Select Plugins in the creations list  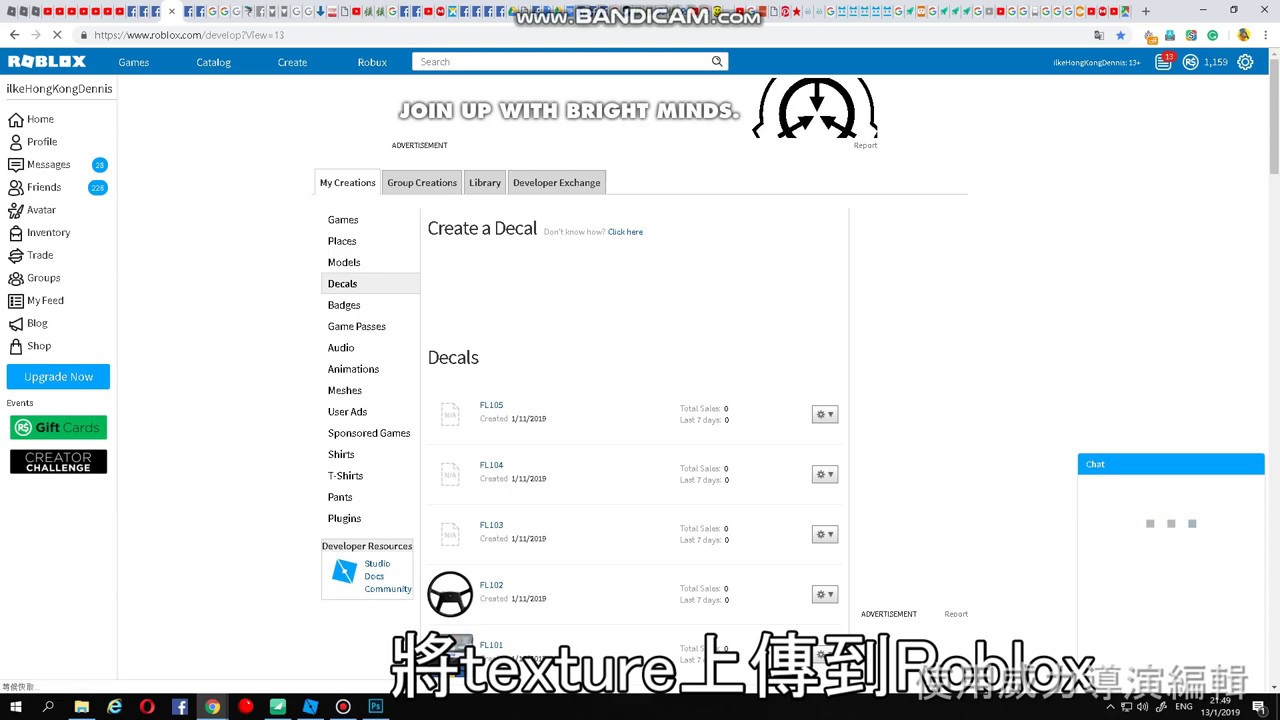[x=345, y=518]
